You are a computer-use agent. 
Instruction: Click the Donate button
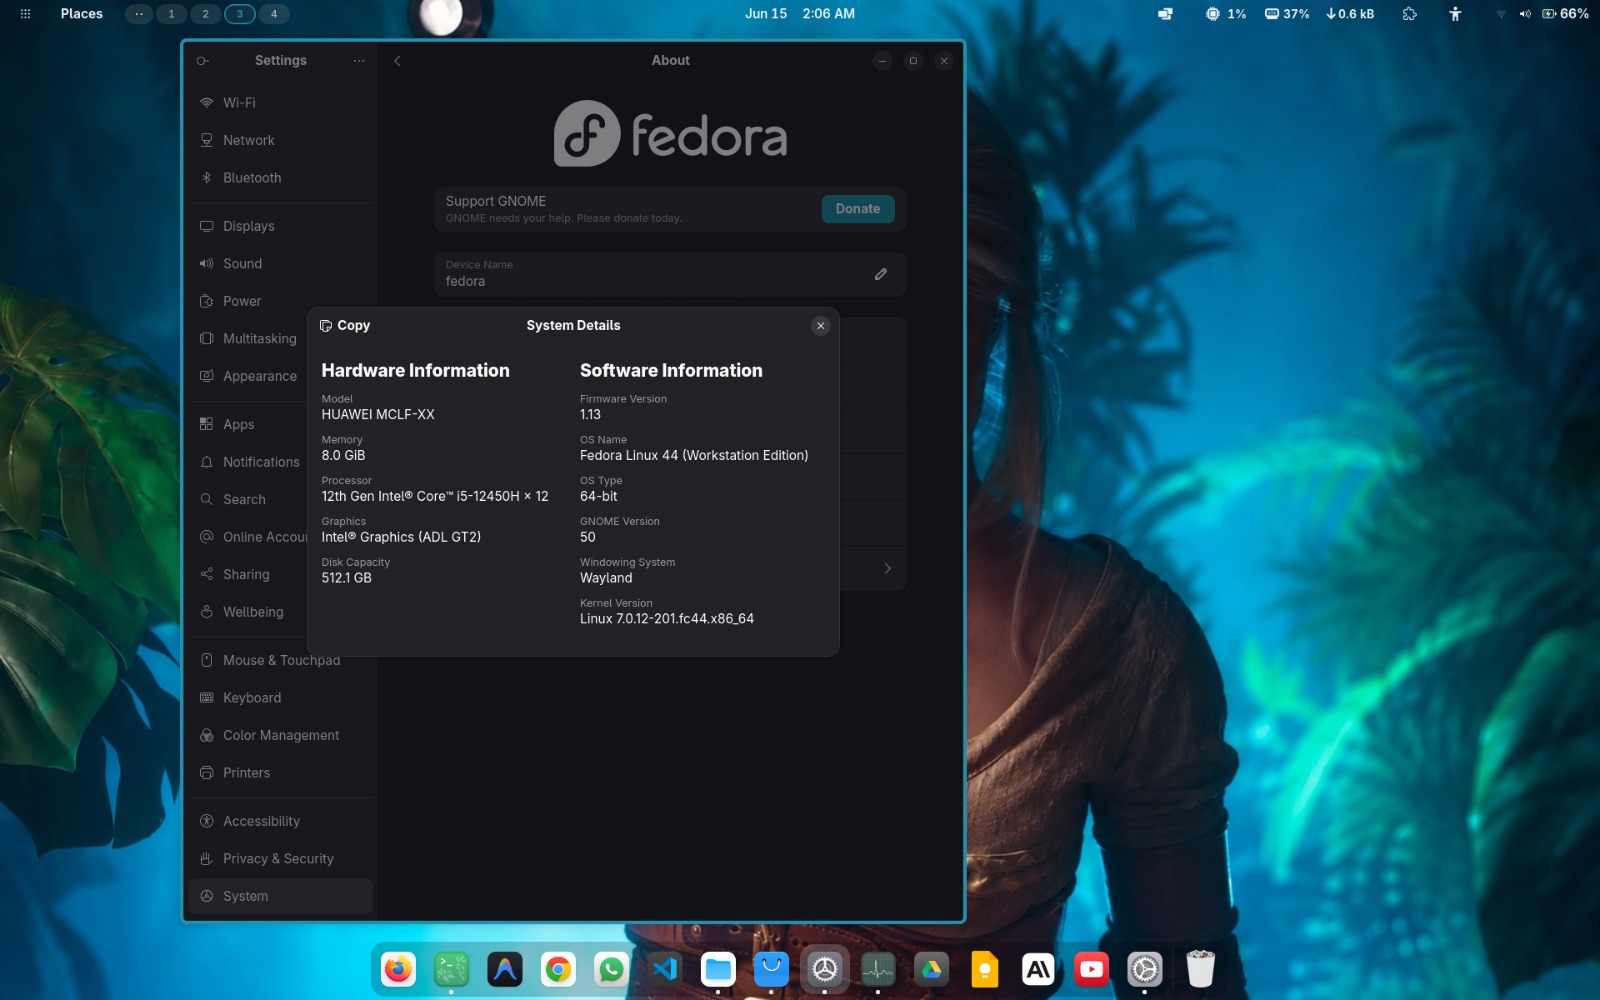(858, 209)
